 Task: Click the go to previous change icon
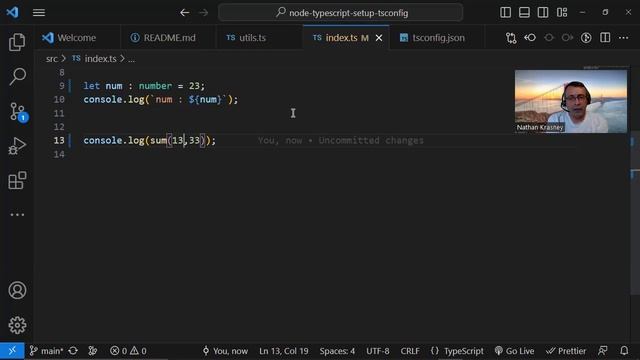[530, 38]
